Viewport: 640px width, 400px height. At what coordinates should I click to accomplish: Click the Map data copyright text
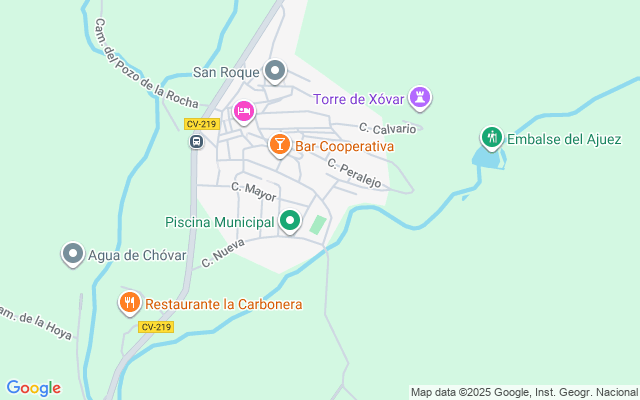tap(524, 393)
